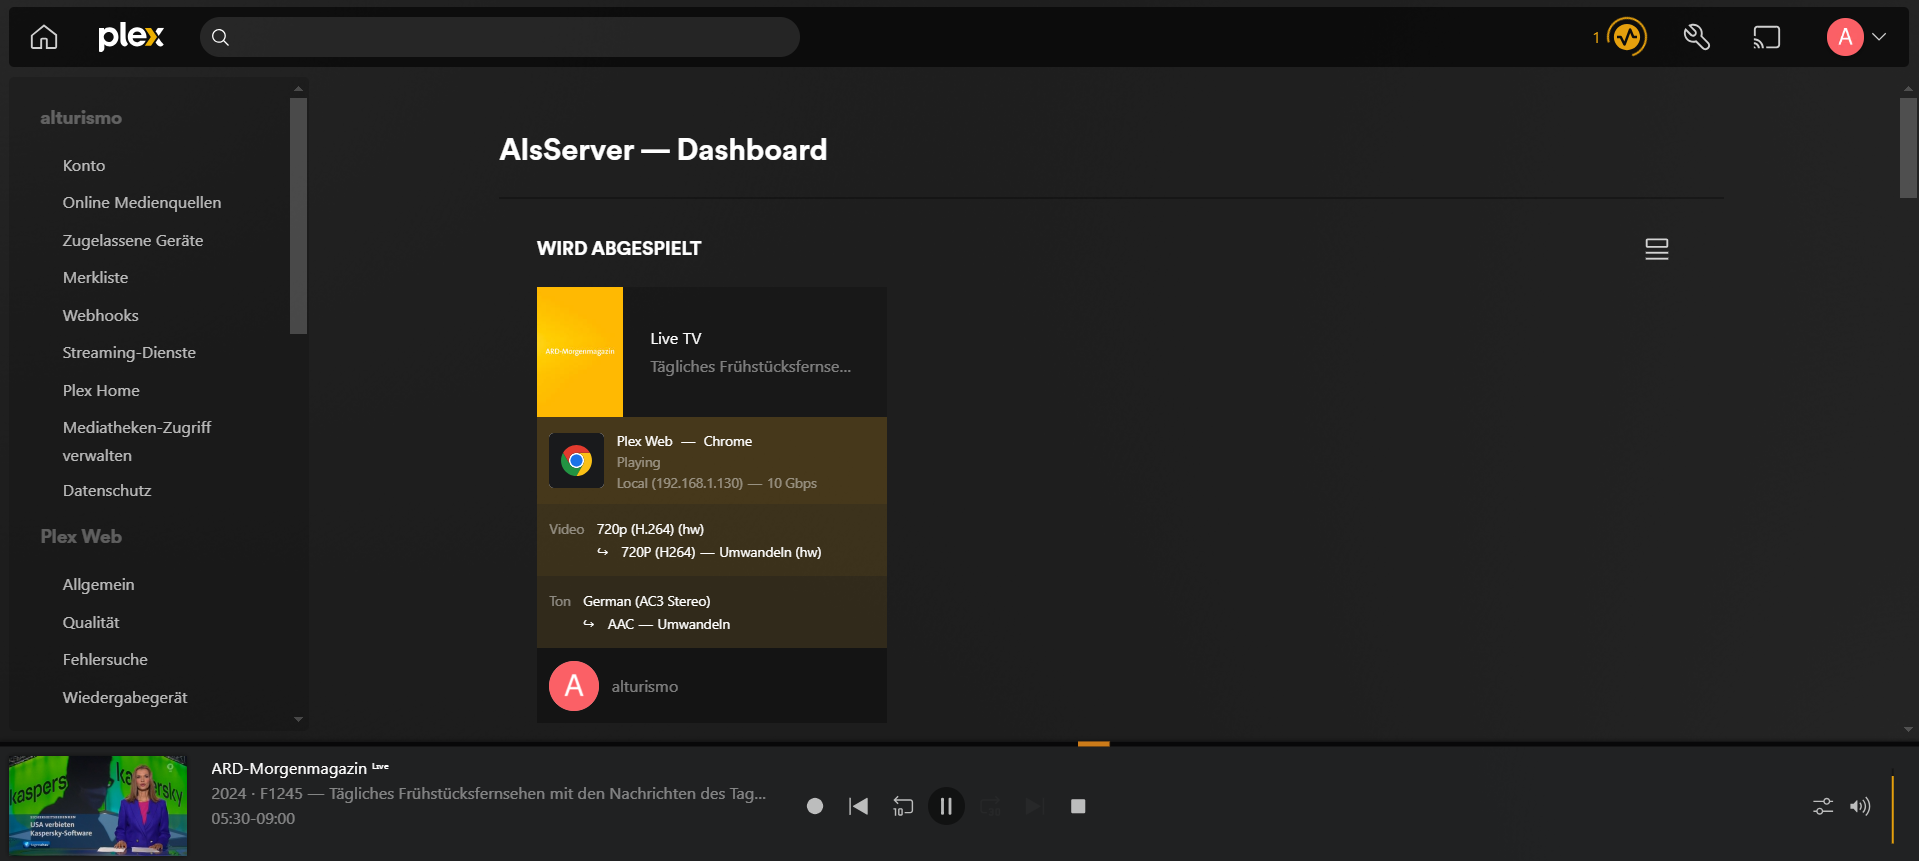Click the alturismo user avatar in session card

tap(574, 686)
